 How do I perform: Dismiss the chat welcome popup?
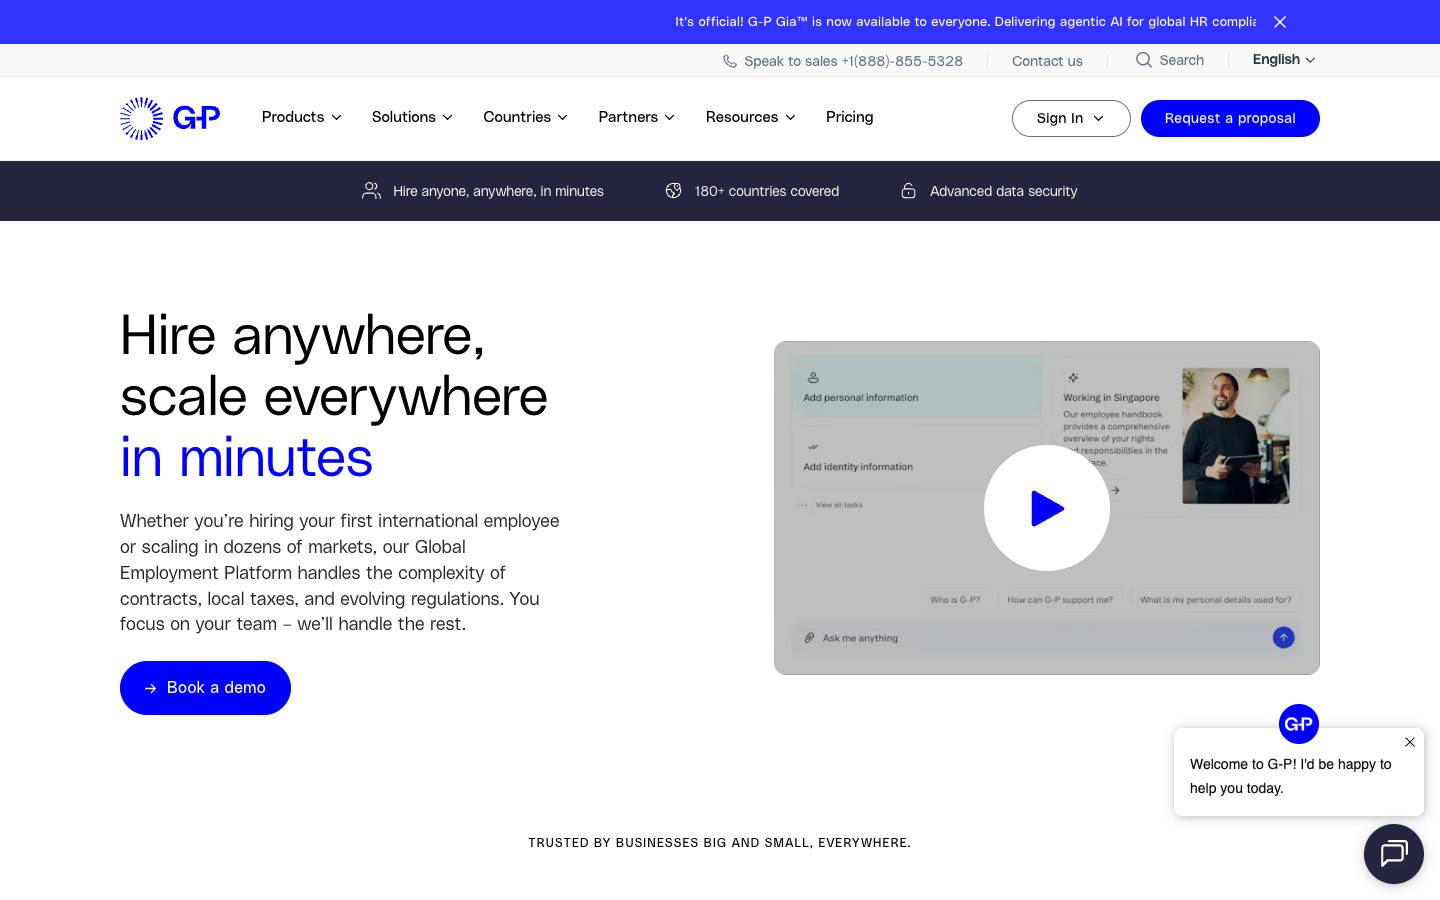[1410, 742]
